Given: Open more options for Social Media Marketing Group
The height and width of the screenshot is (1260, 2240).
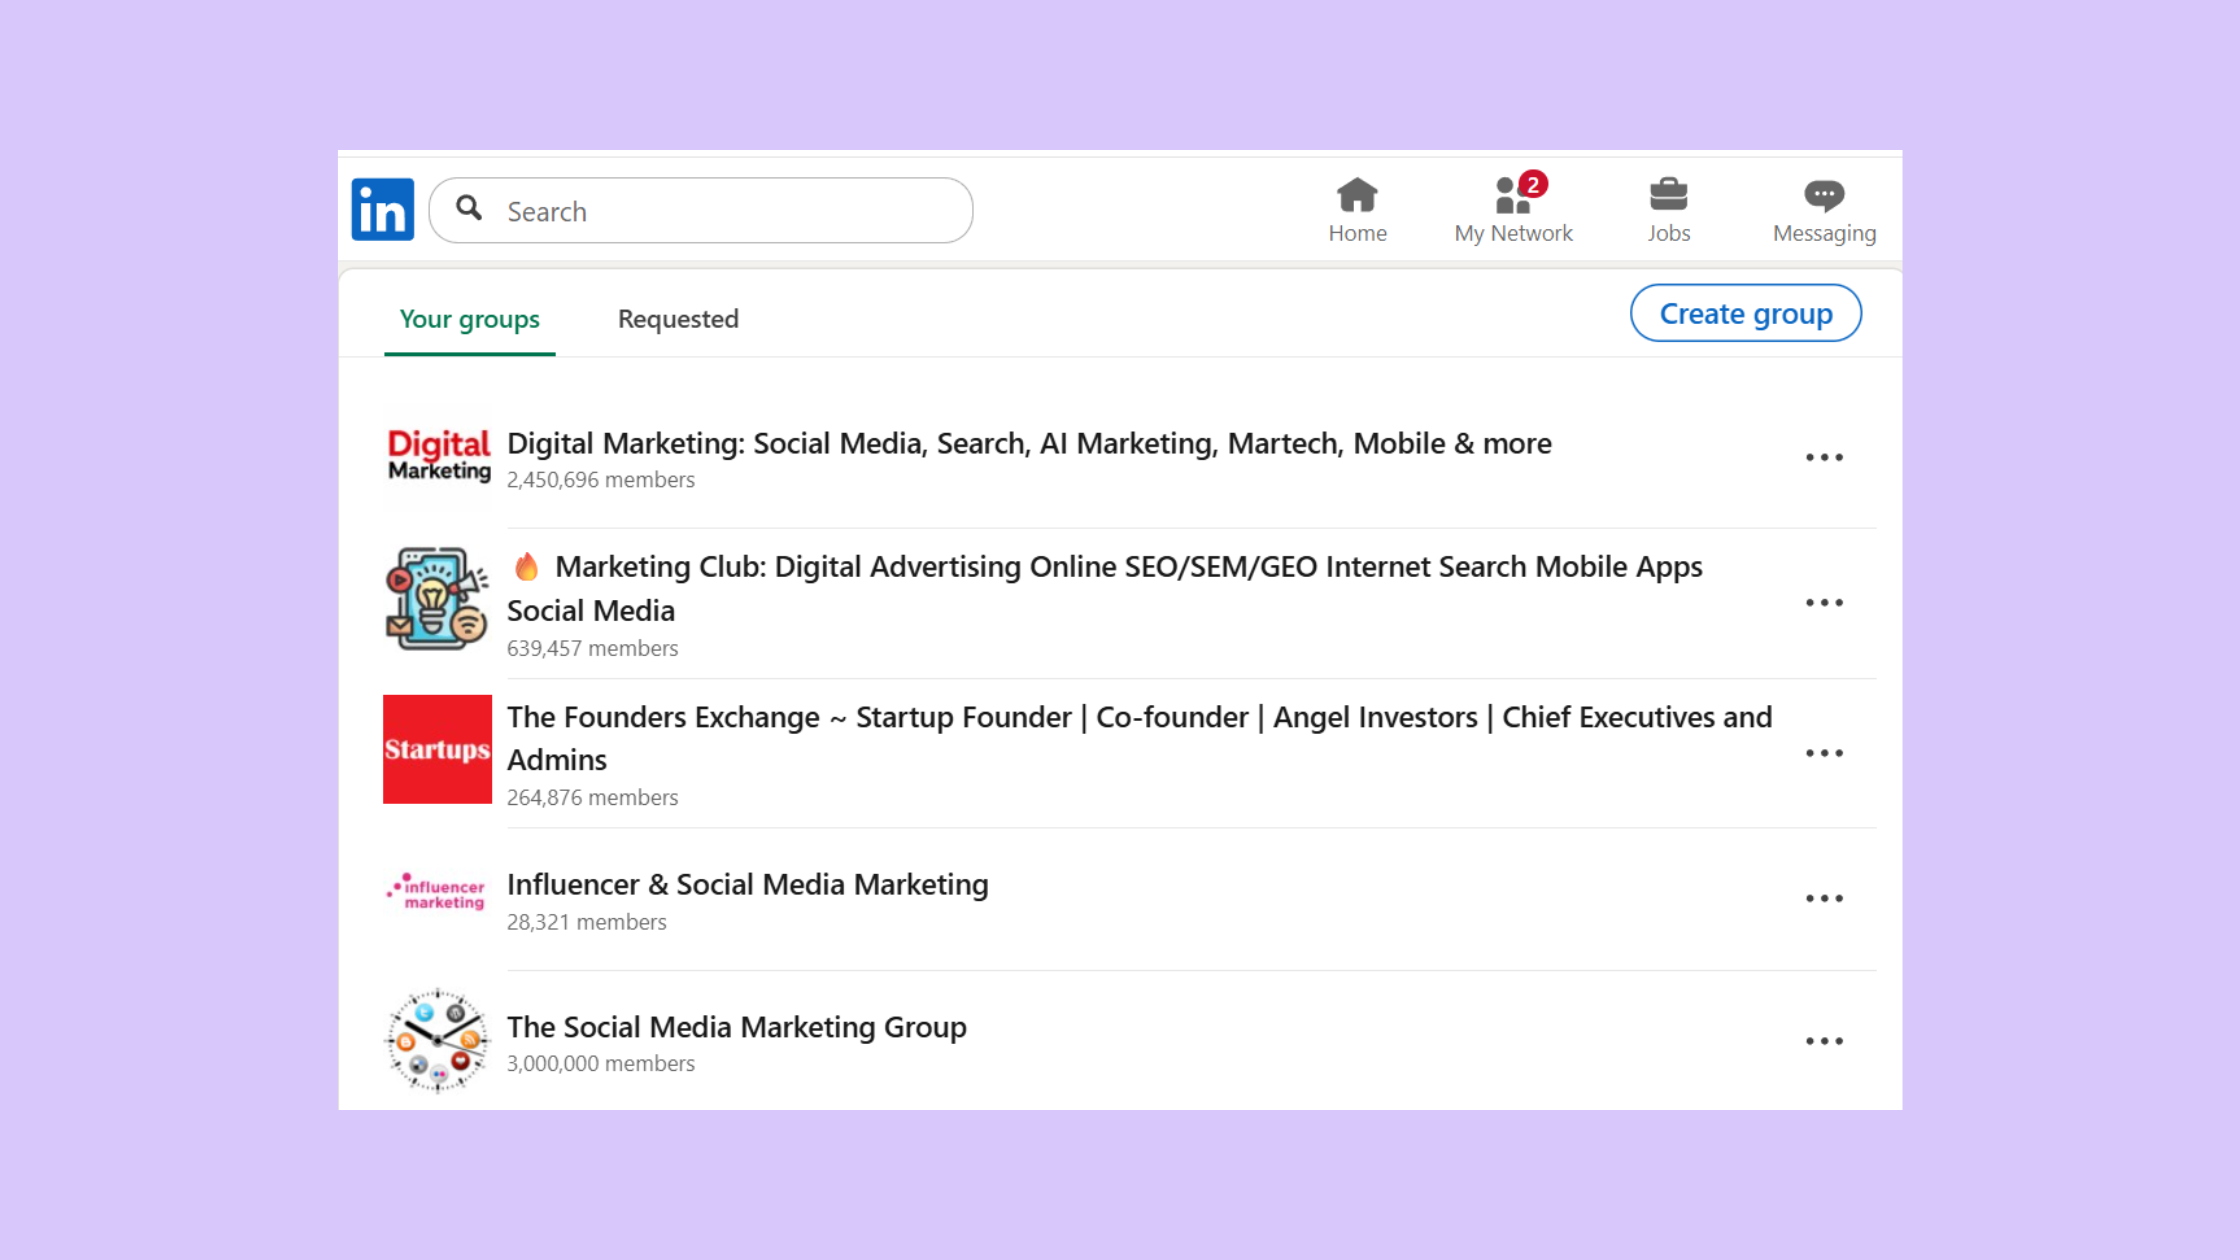Looking at the screenshot, I should tap(1824, 1041).
